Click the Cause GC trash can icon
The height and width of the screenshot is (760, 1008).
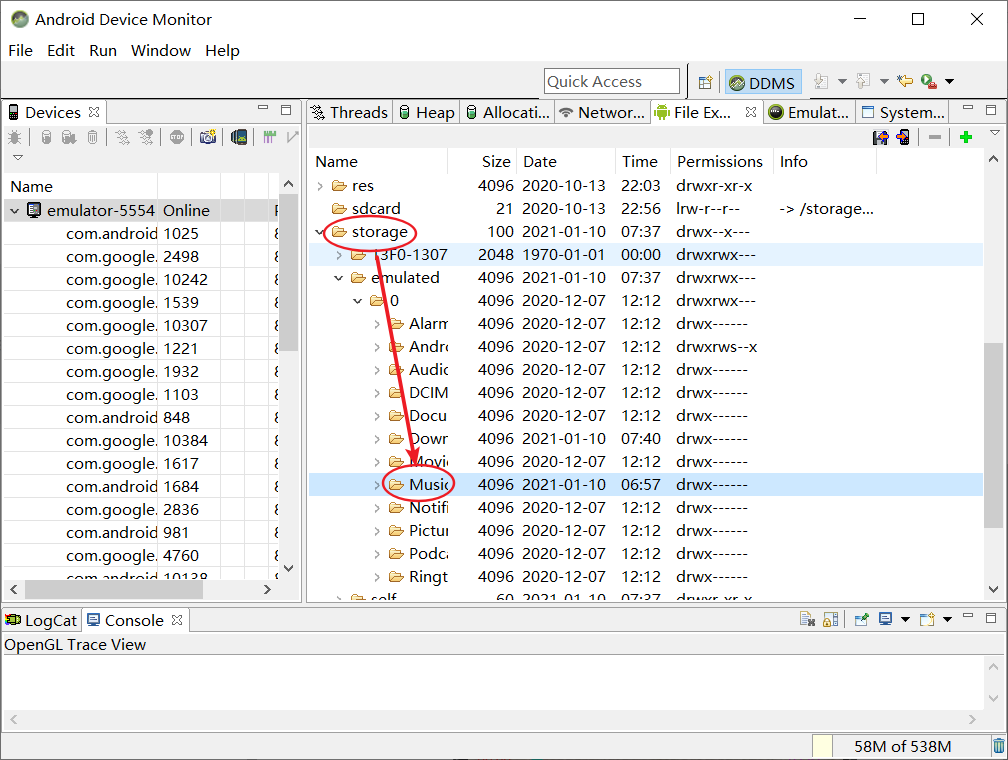93,137
